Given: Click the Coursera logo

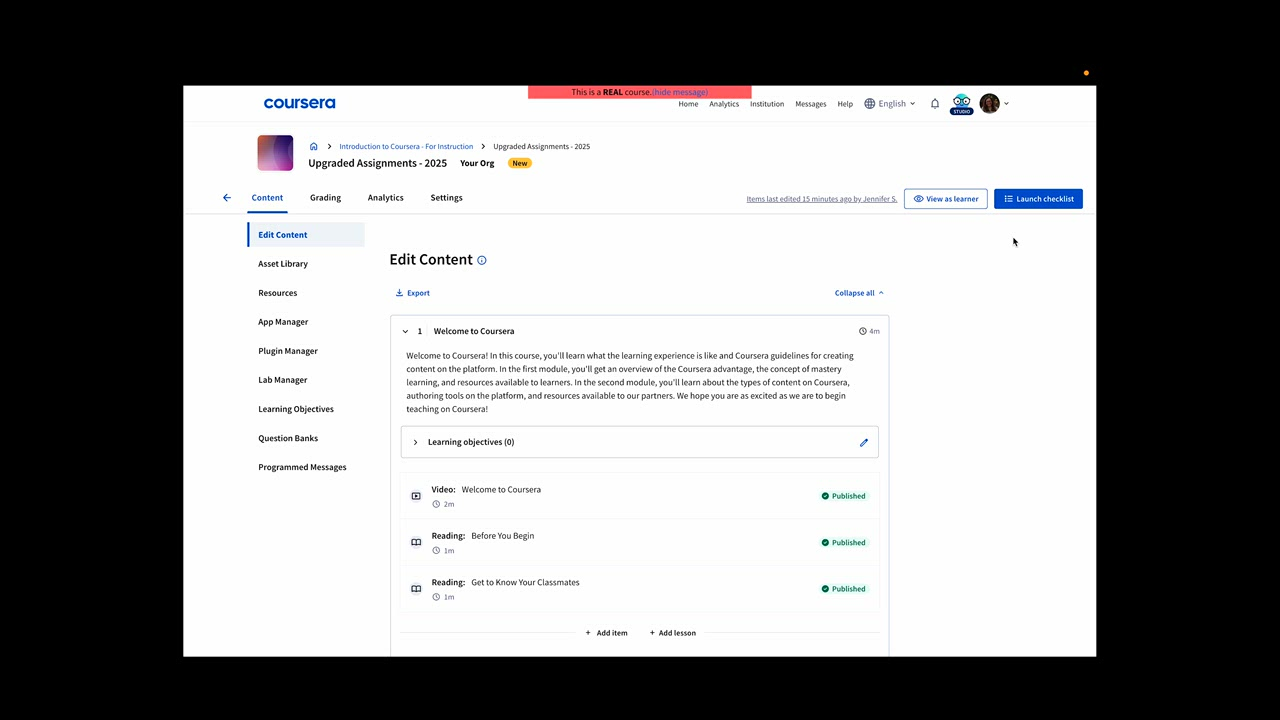Looking at the screenshot, I should (299, 103).
